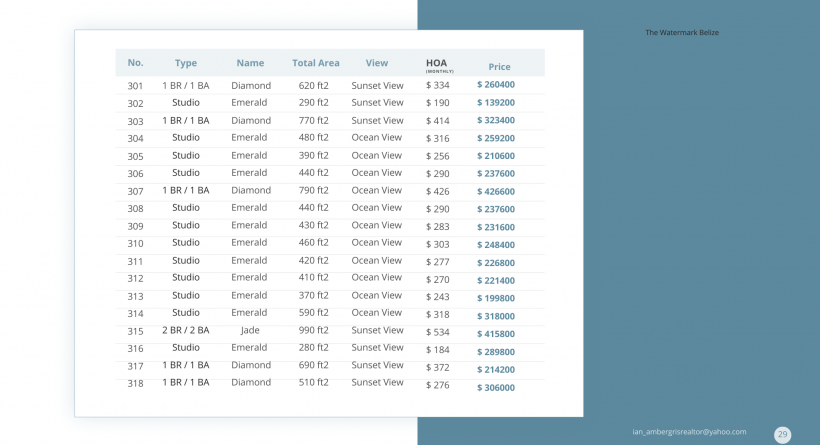Click unit number 314

pyautogui.click(x=135, y=314)
